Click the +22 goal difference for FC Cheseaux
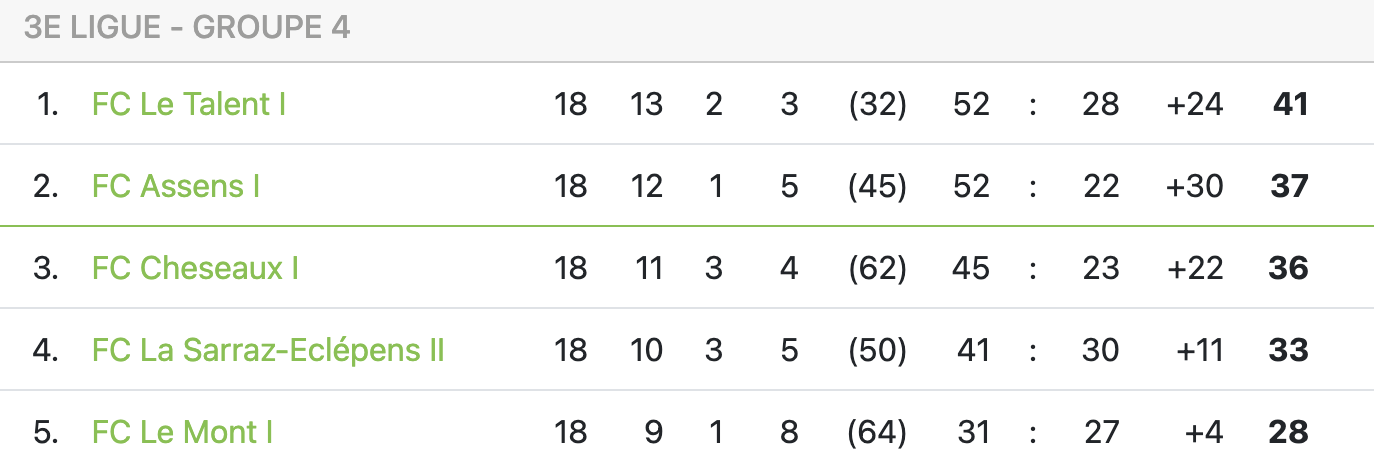 pyautogui.click(x=1194, y=268)
